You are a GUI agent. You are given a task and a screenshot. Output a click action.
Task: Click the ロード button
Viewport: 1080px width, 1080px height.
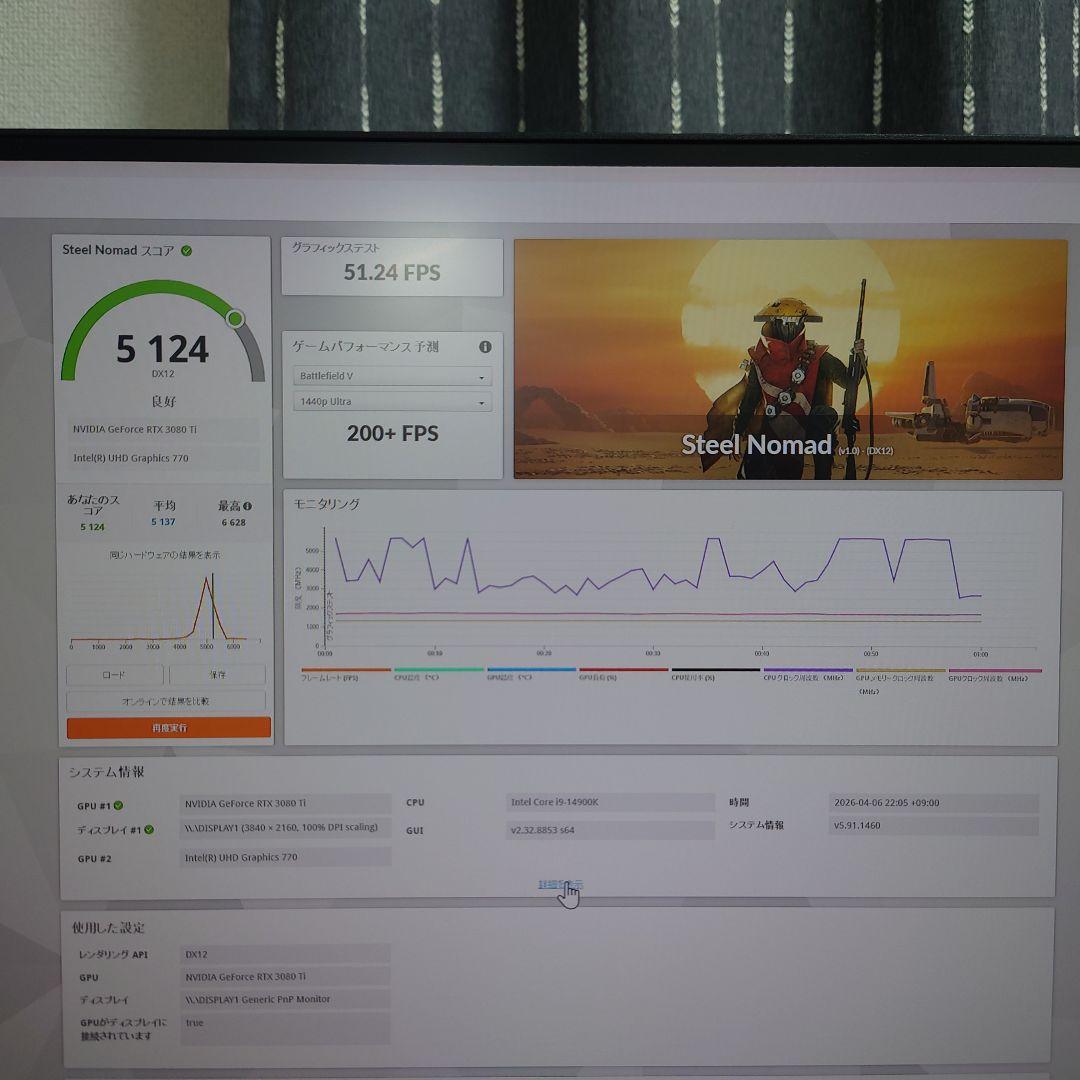click(114, 675)
